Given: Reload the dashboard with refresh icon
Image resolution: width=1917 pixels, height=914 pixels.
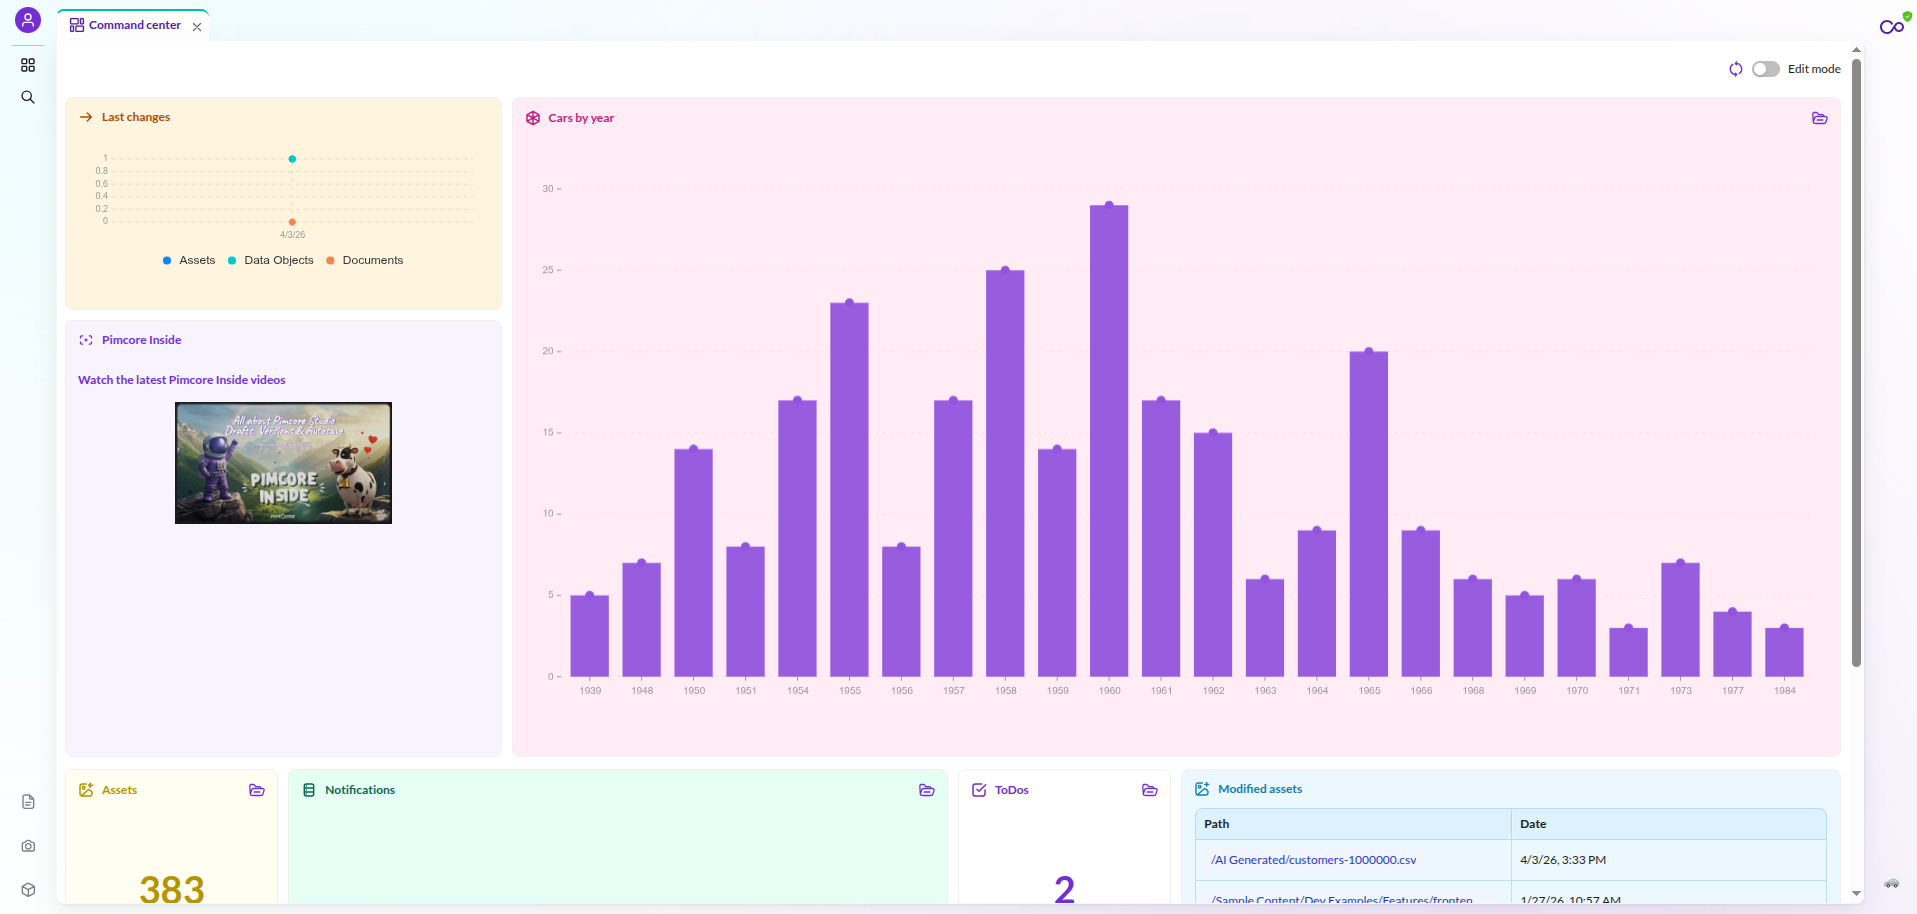Looking at the screenshot, I should [x=1736, y=69].
